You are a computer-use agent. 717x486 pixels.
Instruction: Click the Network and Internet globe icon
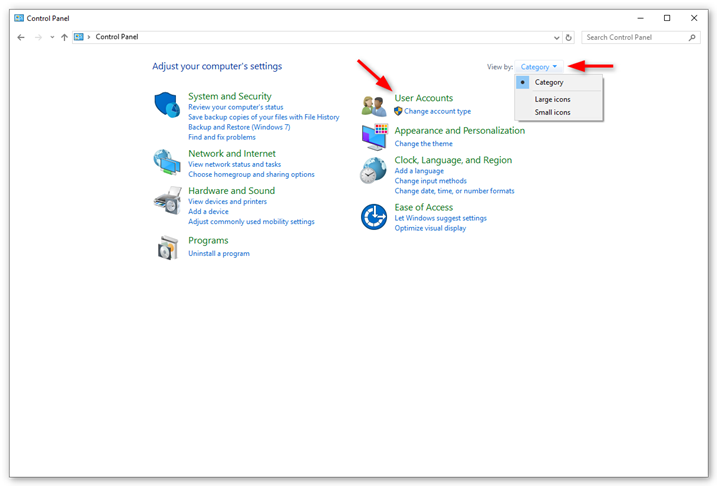pos(167,162)
